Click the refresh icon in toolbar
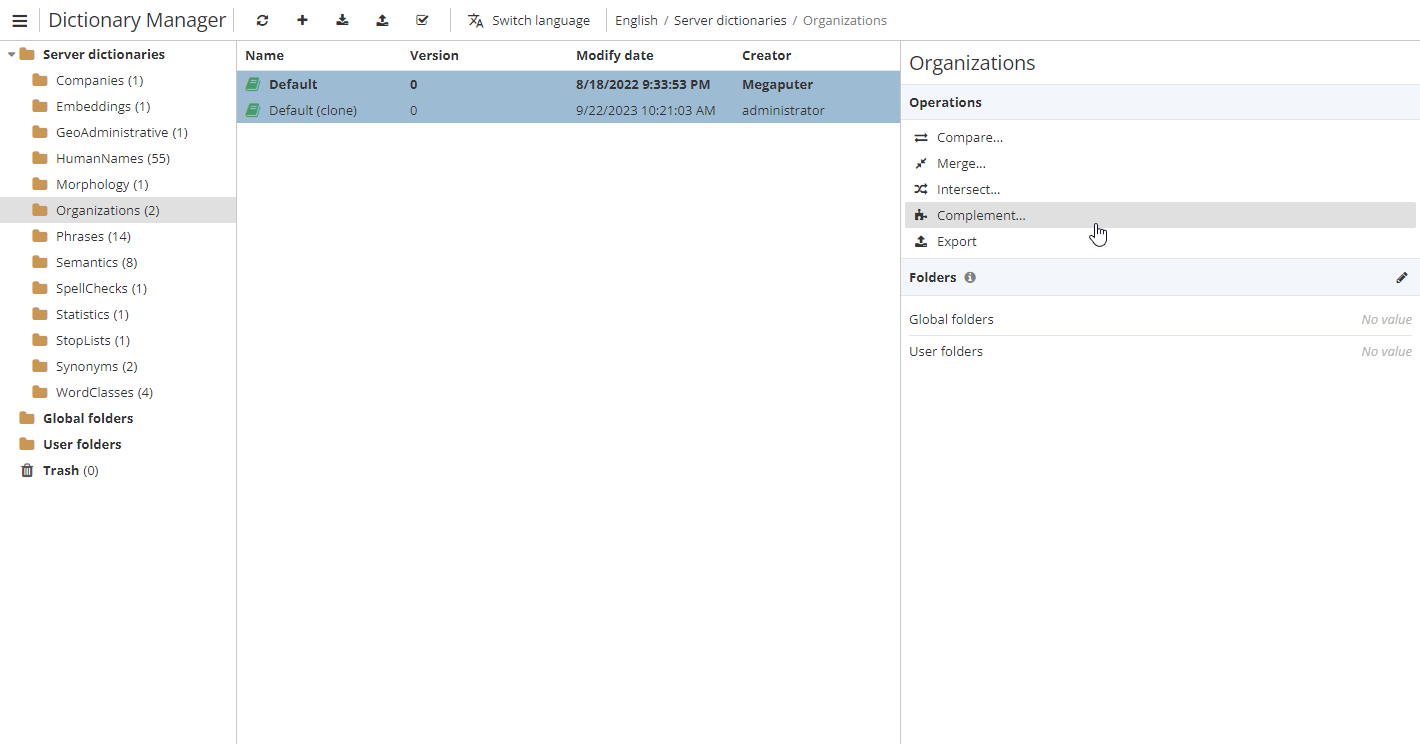Viewport: 1420px width, 744px height. [x=262, y=20]
